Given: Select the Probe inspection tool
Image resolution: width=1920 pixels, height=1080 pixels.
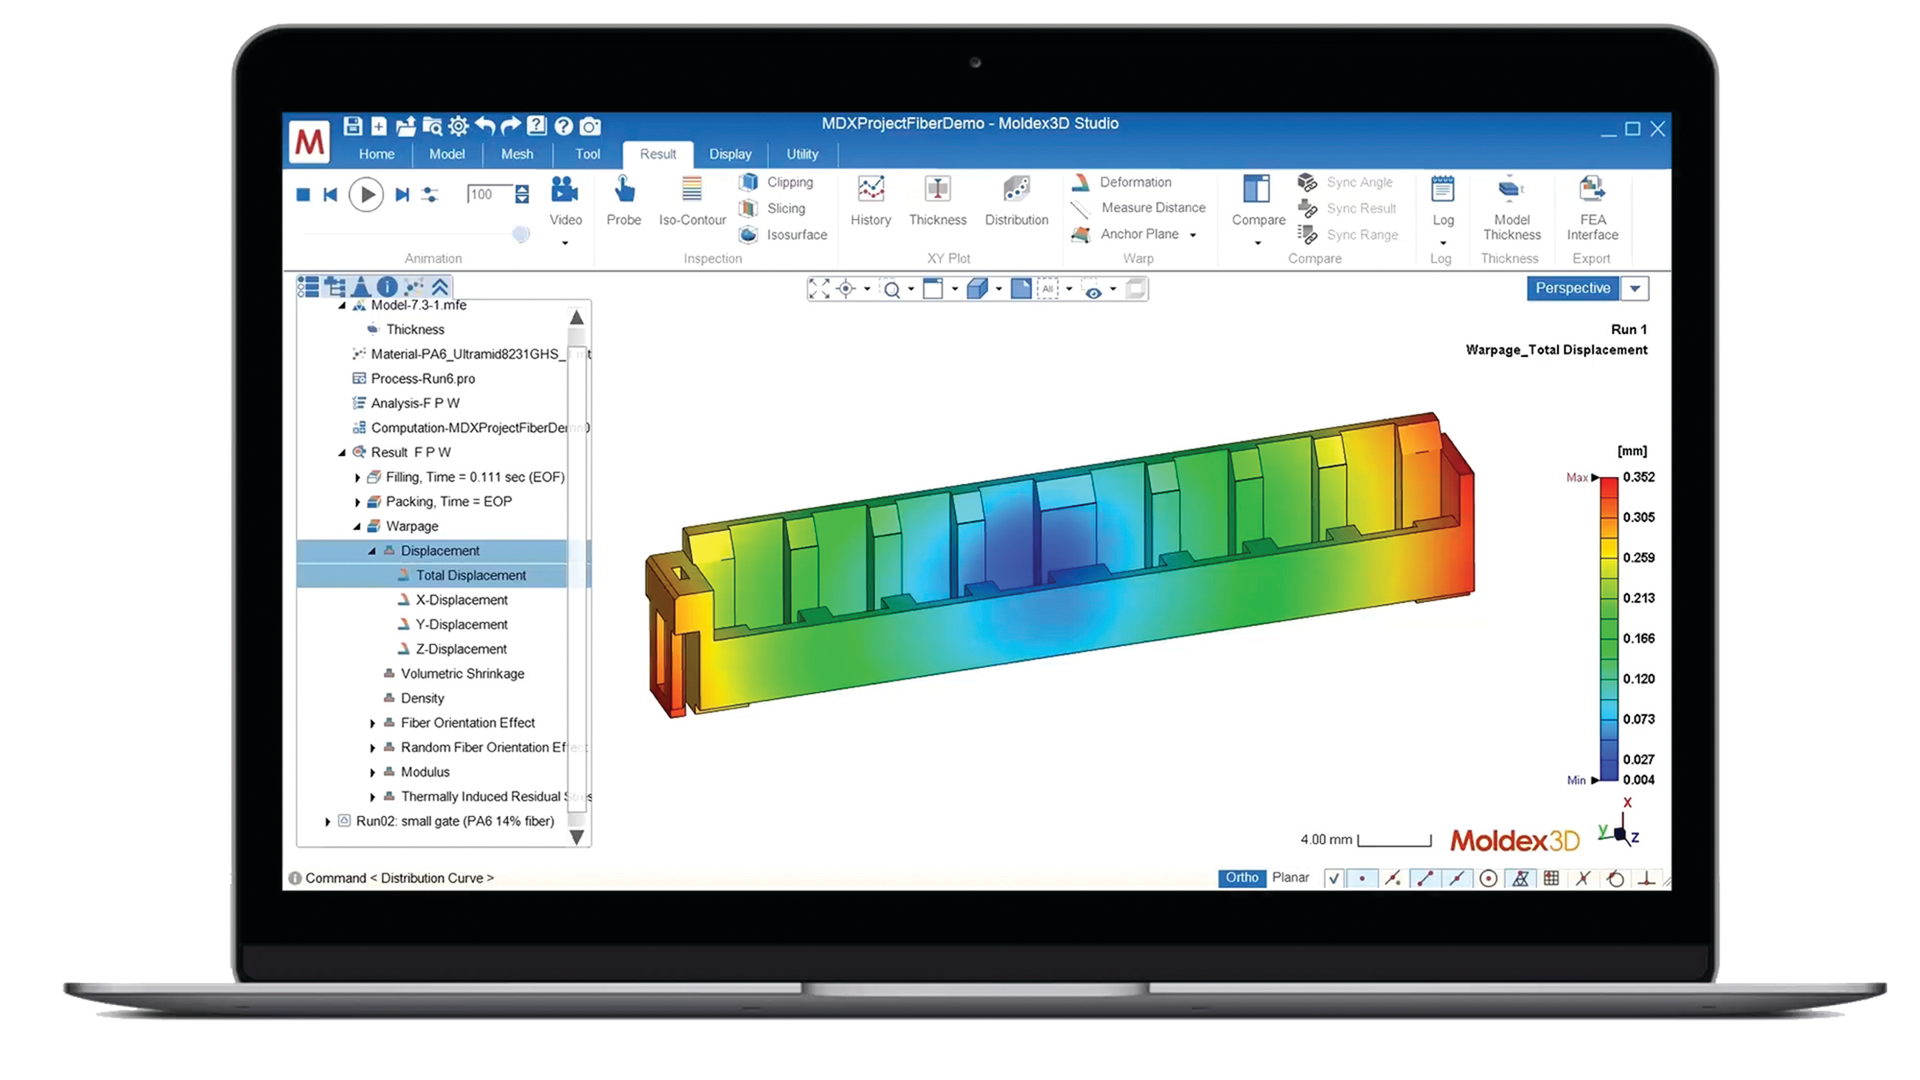Looking at the screenshot, I should coord(623,200).
